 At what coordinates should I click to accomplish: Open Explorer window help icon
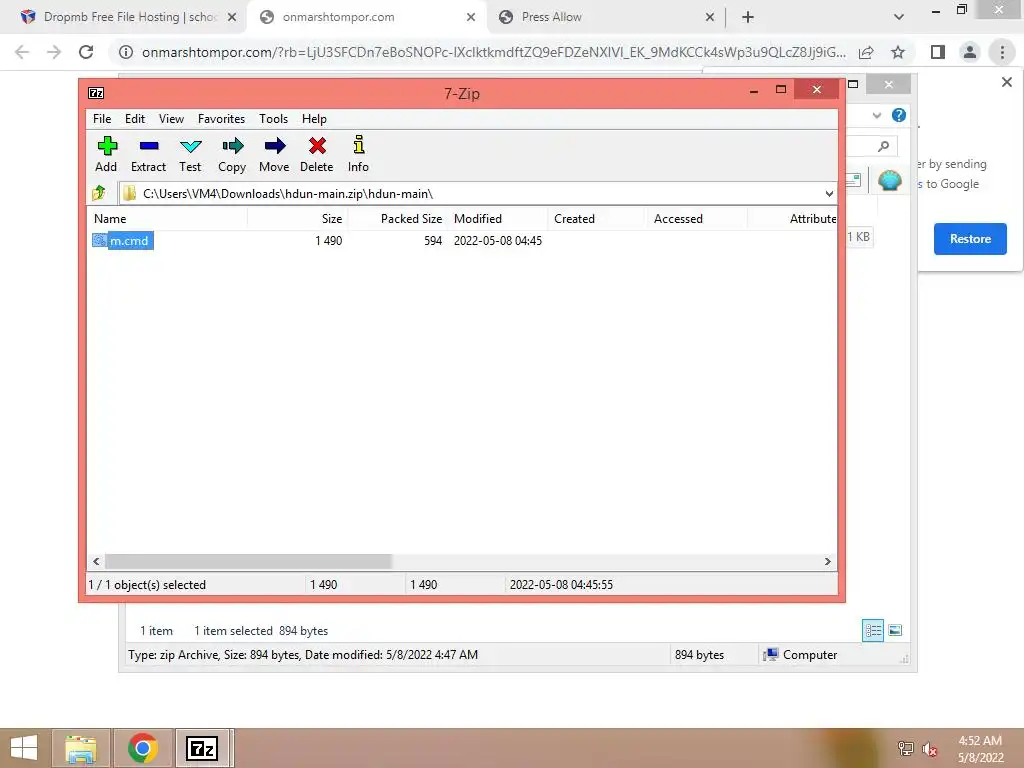click(899, 115)
